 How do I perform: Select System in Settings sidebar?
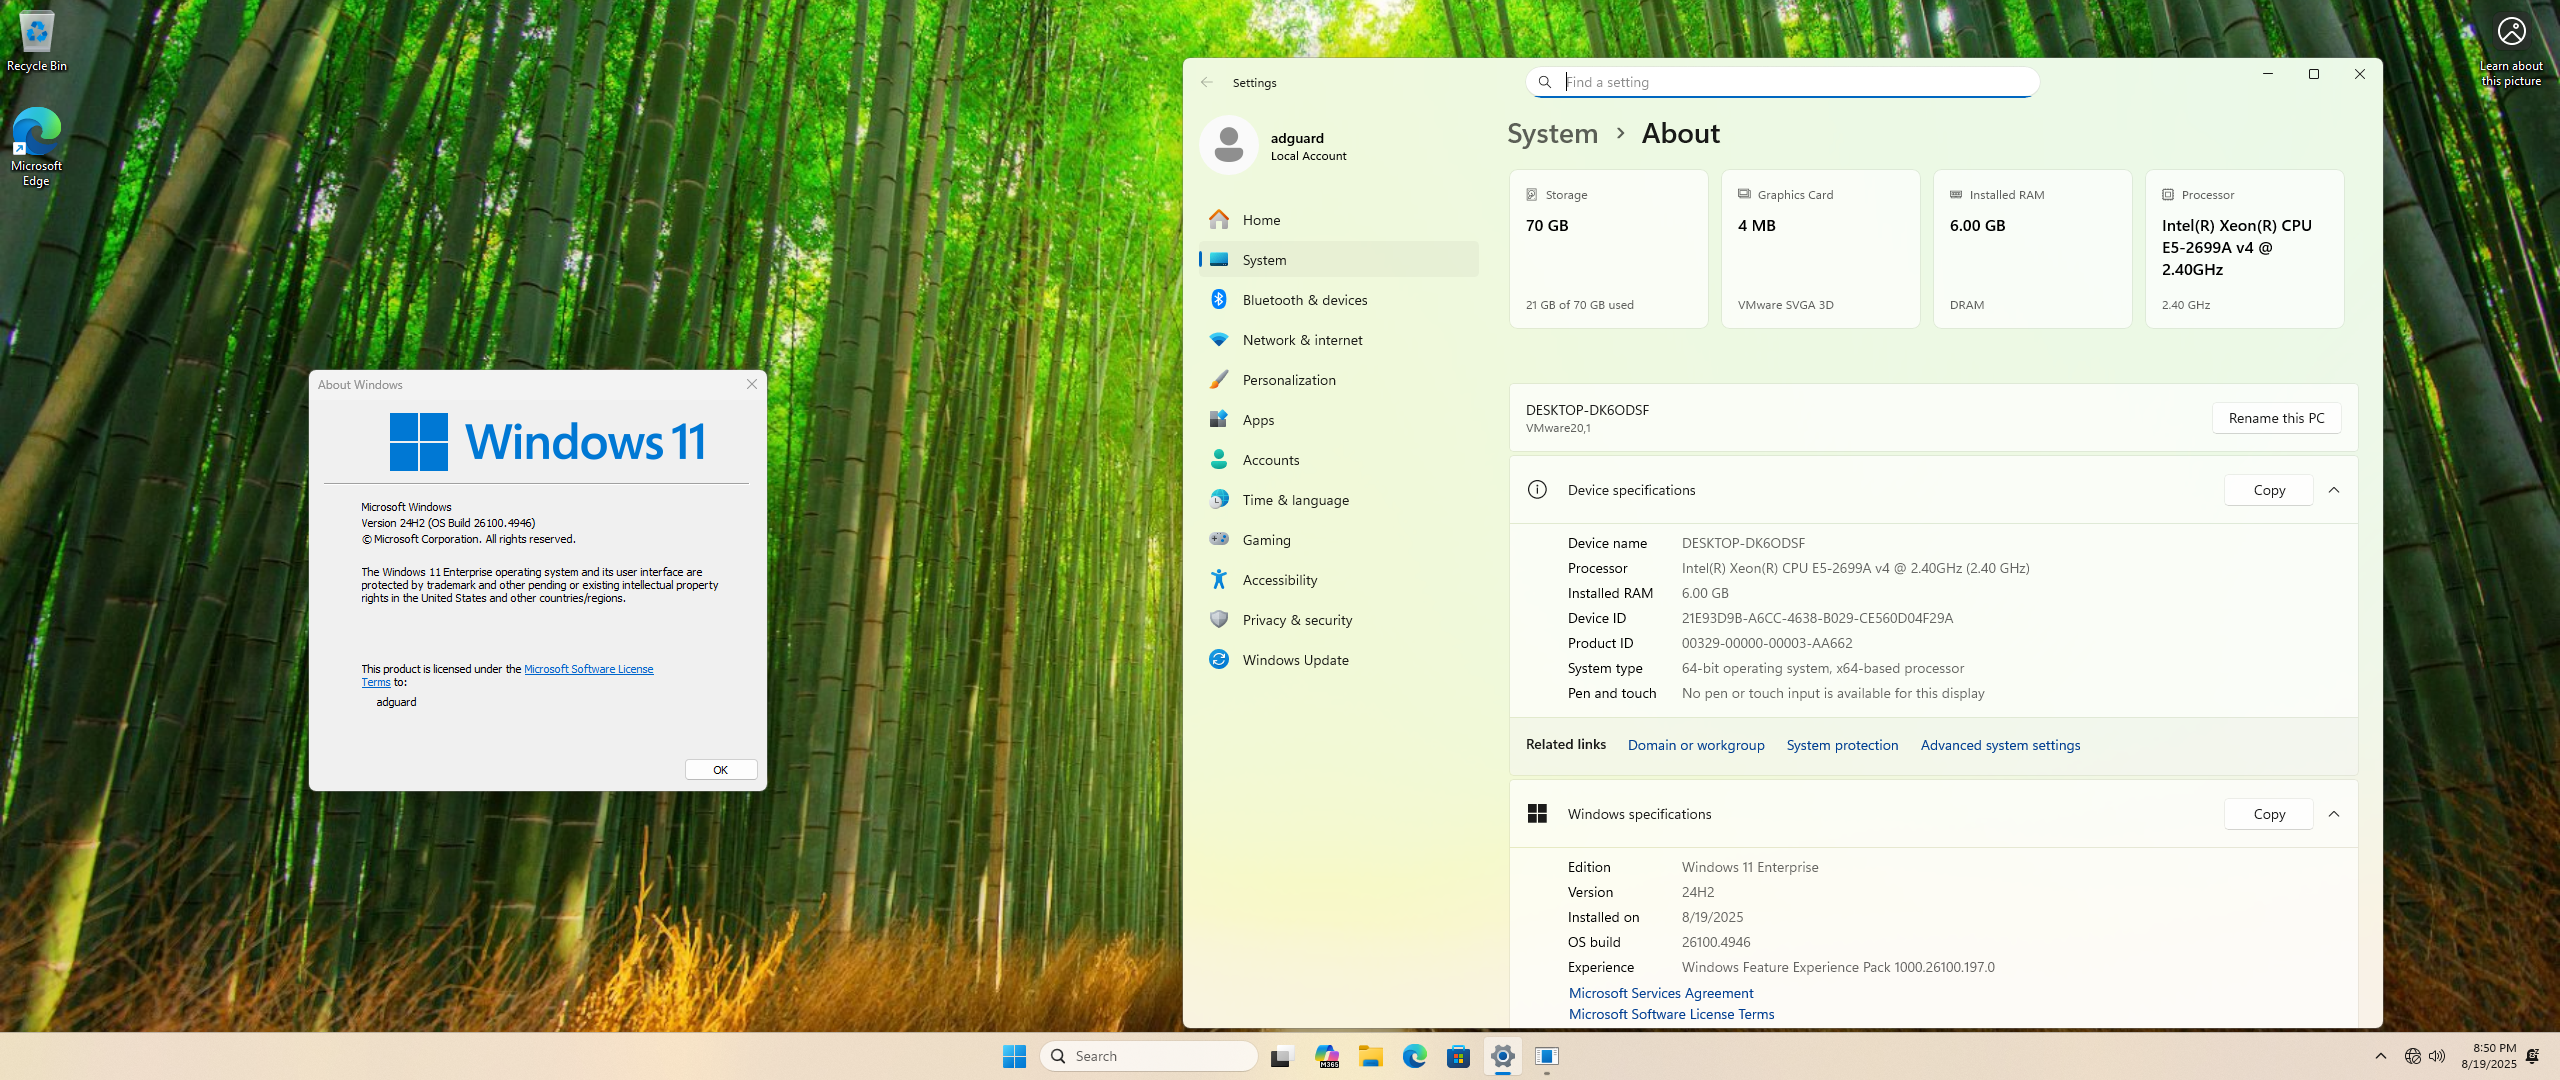point(1338,260)
